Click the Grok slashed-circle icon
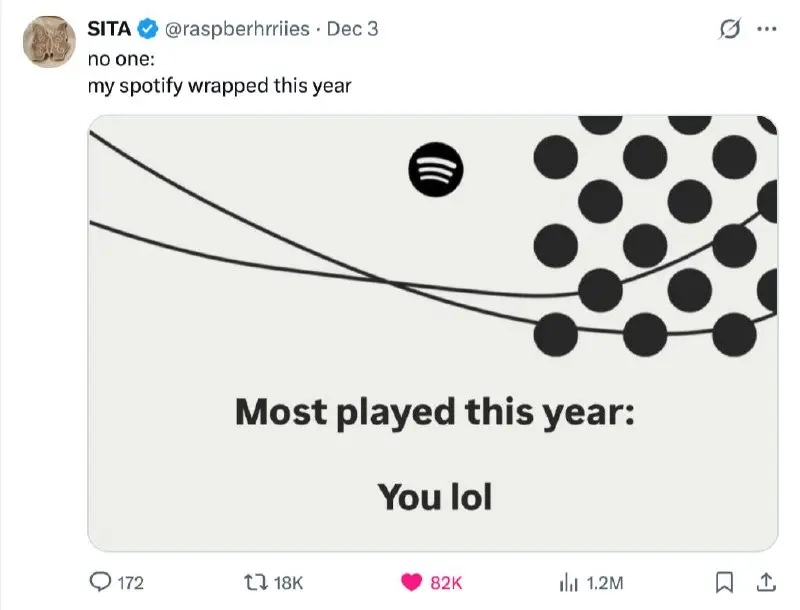 point(729,29)
